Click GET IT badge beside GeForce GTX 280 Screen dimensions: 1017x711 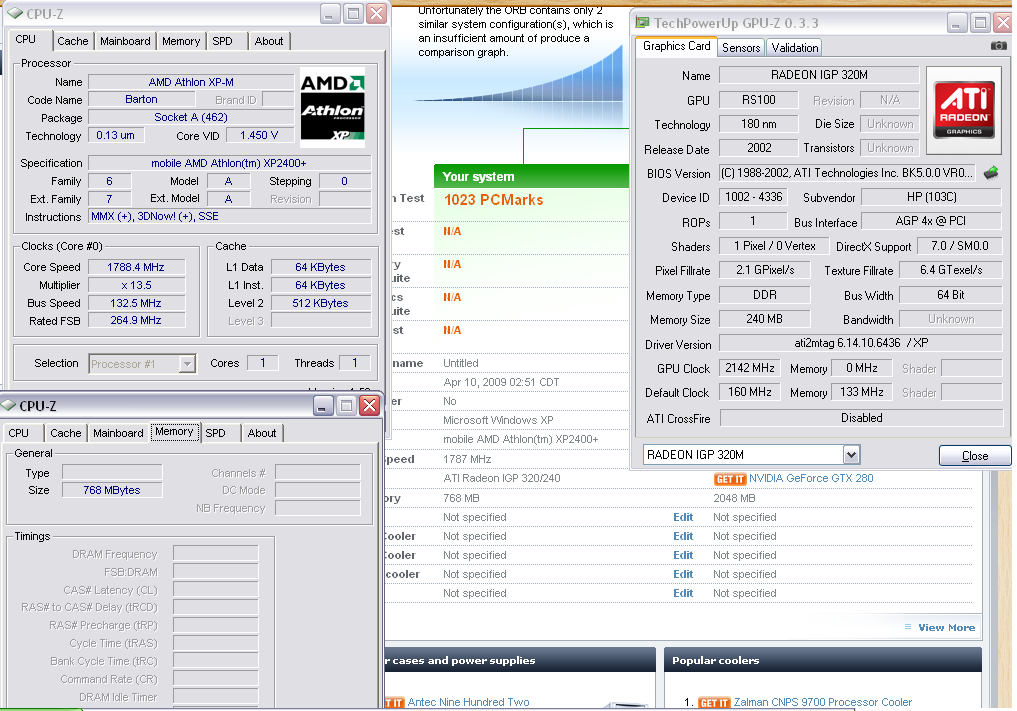(x=730, y=479)
